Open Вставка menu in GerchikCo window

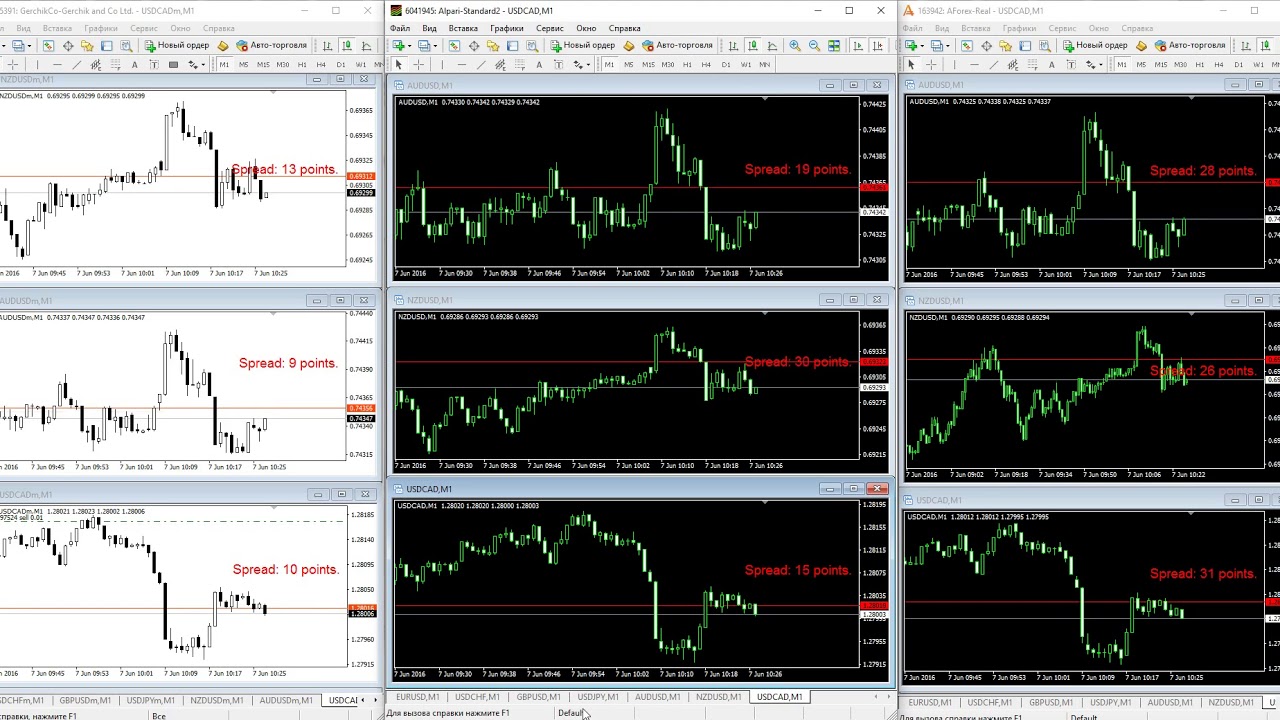[57, 28]
